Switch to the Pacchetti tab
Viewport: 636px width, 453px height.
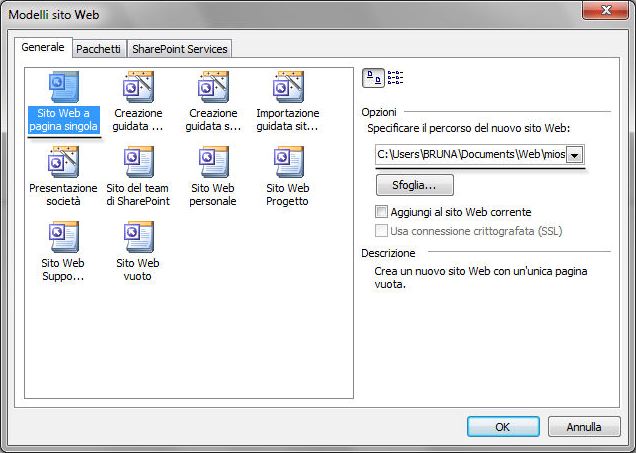pos(99,49)
